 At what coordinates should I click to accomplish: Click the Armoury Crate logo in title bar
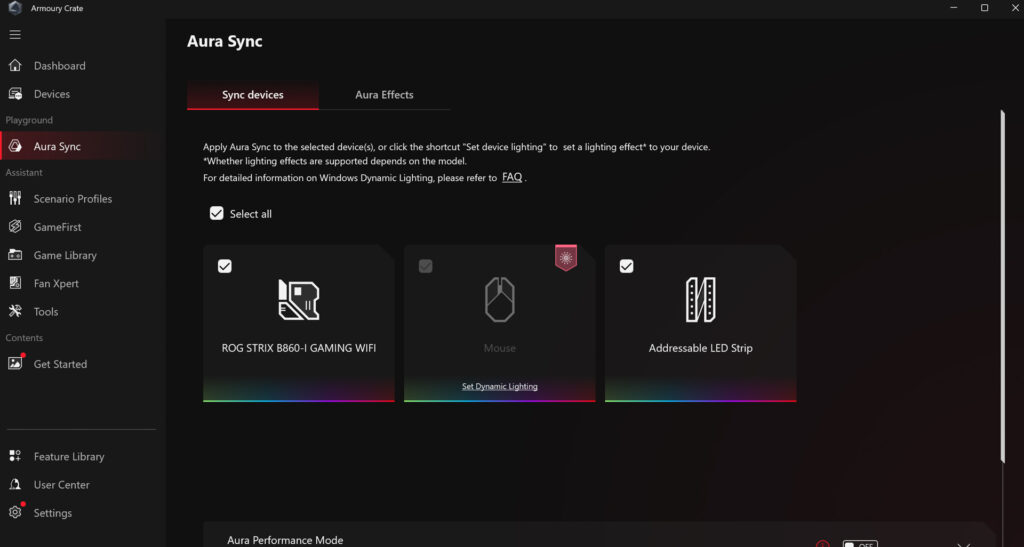[14, 8]
